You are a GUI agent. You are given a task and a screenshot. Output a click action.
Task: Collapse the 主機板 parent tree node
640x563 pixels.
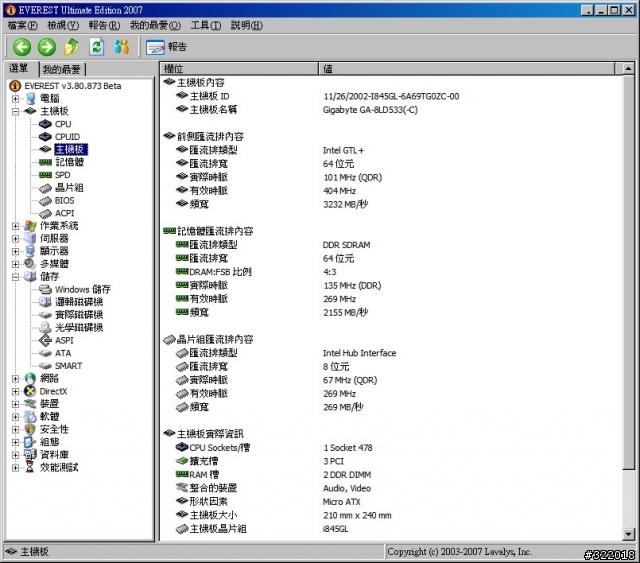pyautogui.click(x=16, y=111)
